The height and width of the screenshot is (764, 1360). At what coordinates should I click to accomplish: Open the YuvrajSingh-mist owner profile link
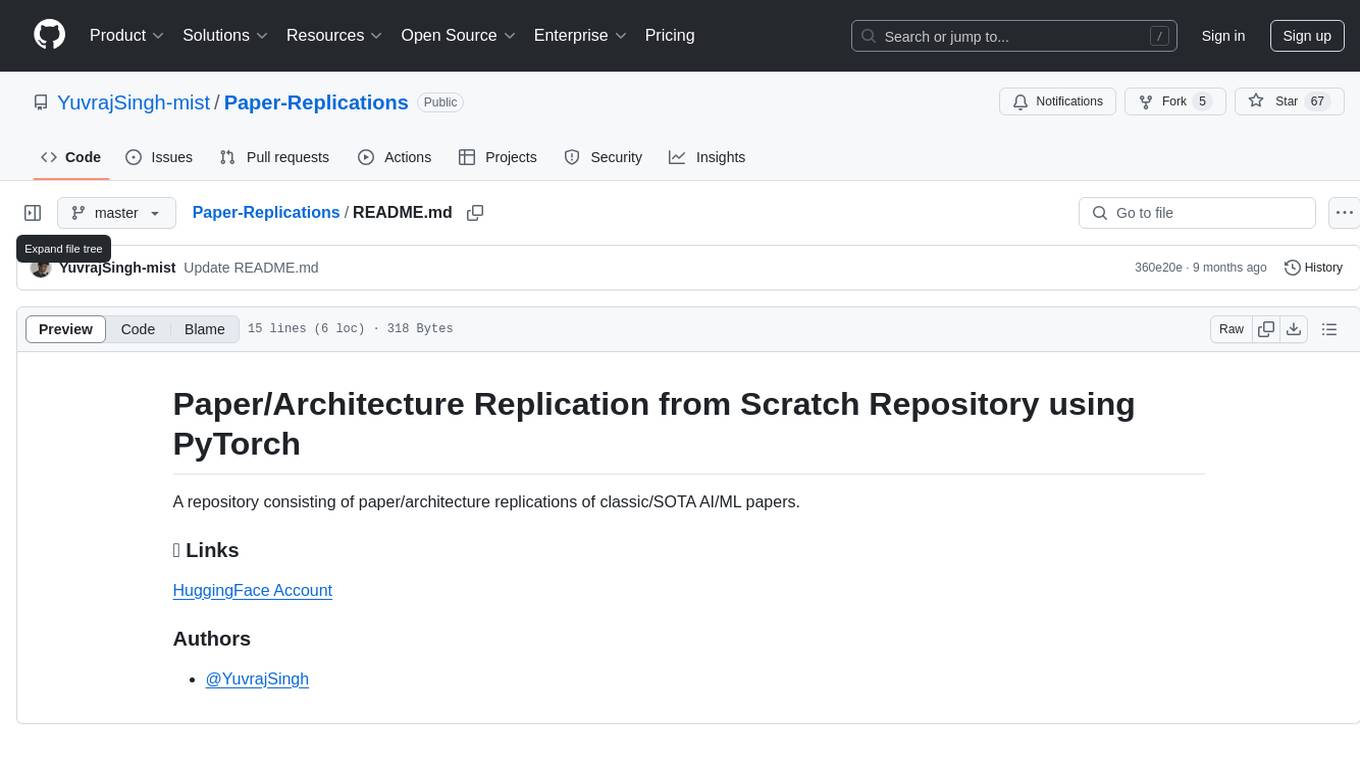133,102
